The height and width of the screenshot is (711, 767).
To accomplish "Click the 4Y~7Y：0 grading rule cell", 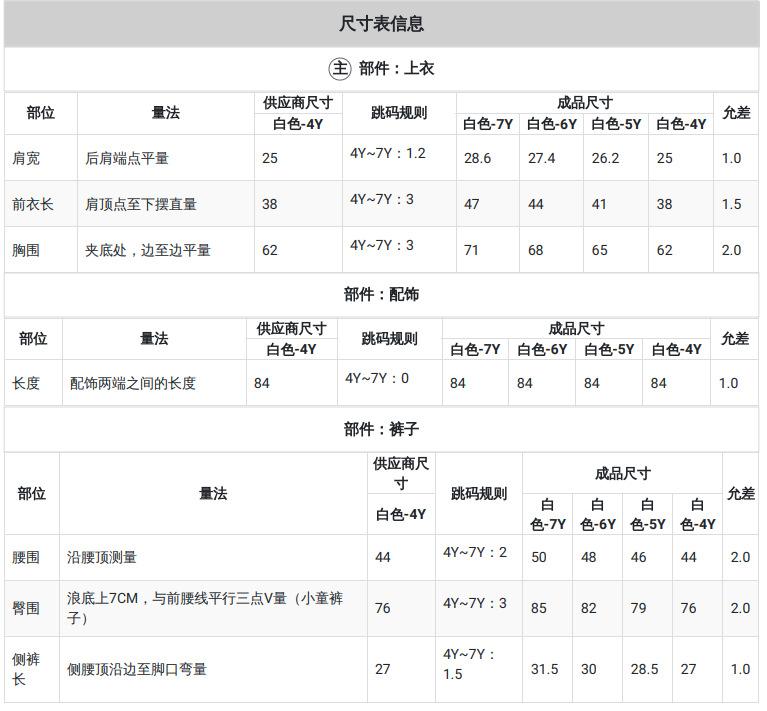I will tap(377, 378).
